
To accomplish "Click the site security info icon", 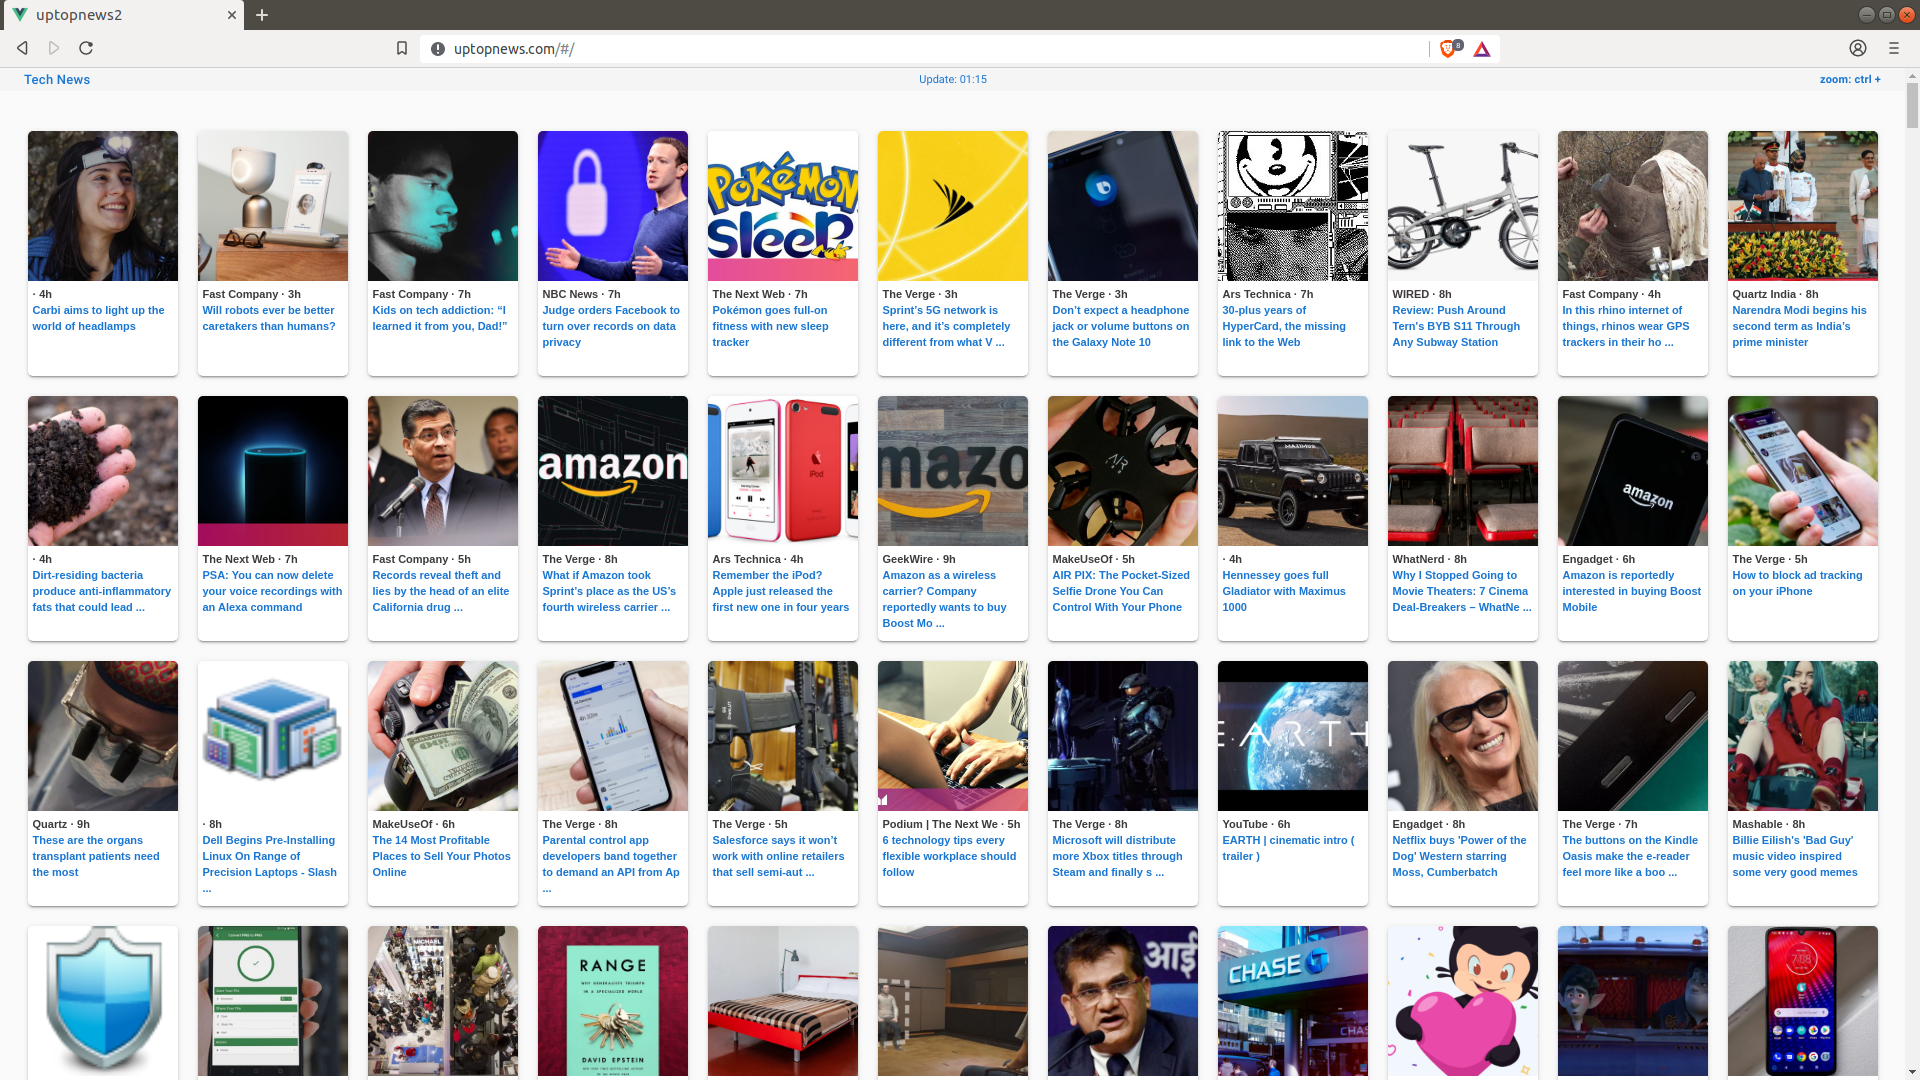I will (x=437, y=49).
